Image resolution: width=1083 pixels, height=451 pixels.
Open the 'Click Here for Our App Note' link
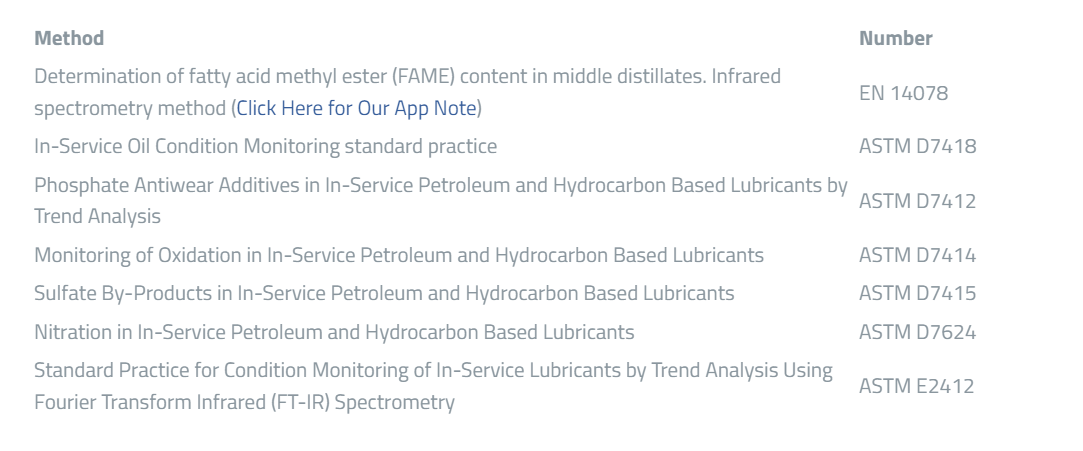[x=356, y=108]
